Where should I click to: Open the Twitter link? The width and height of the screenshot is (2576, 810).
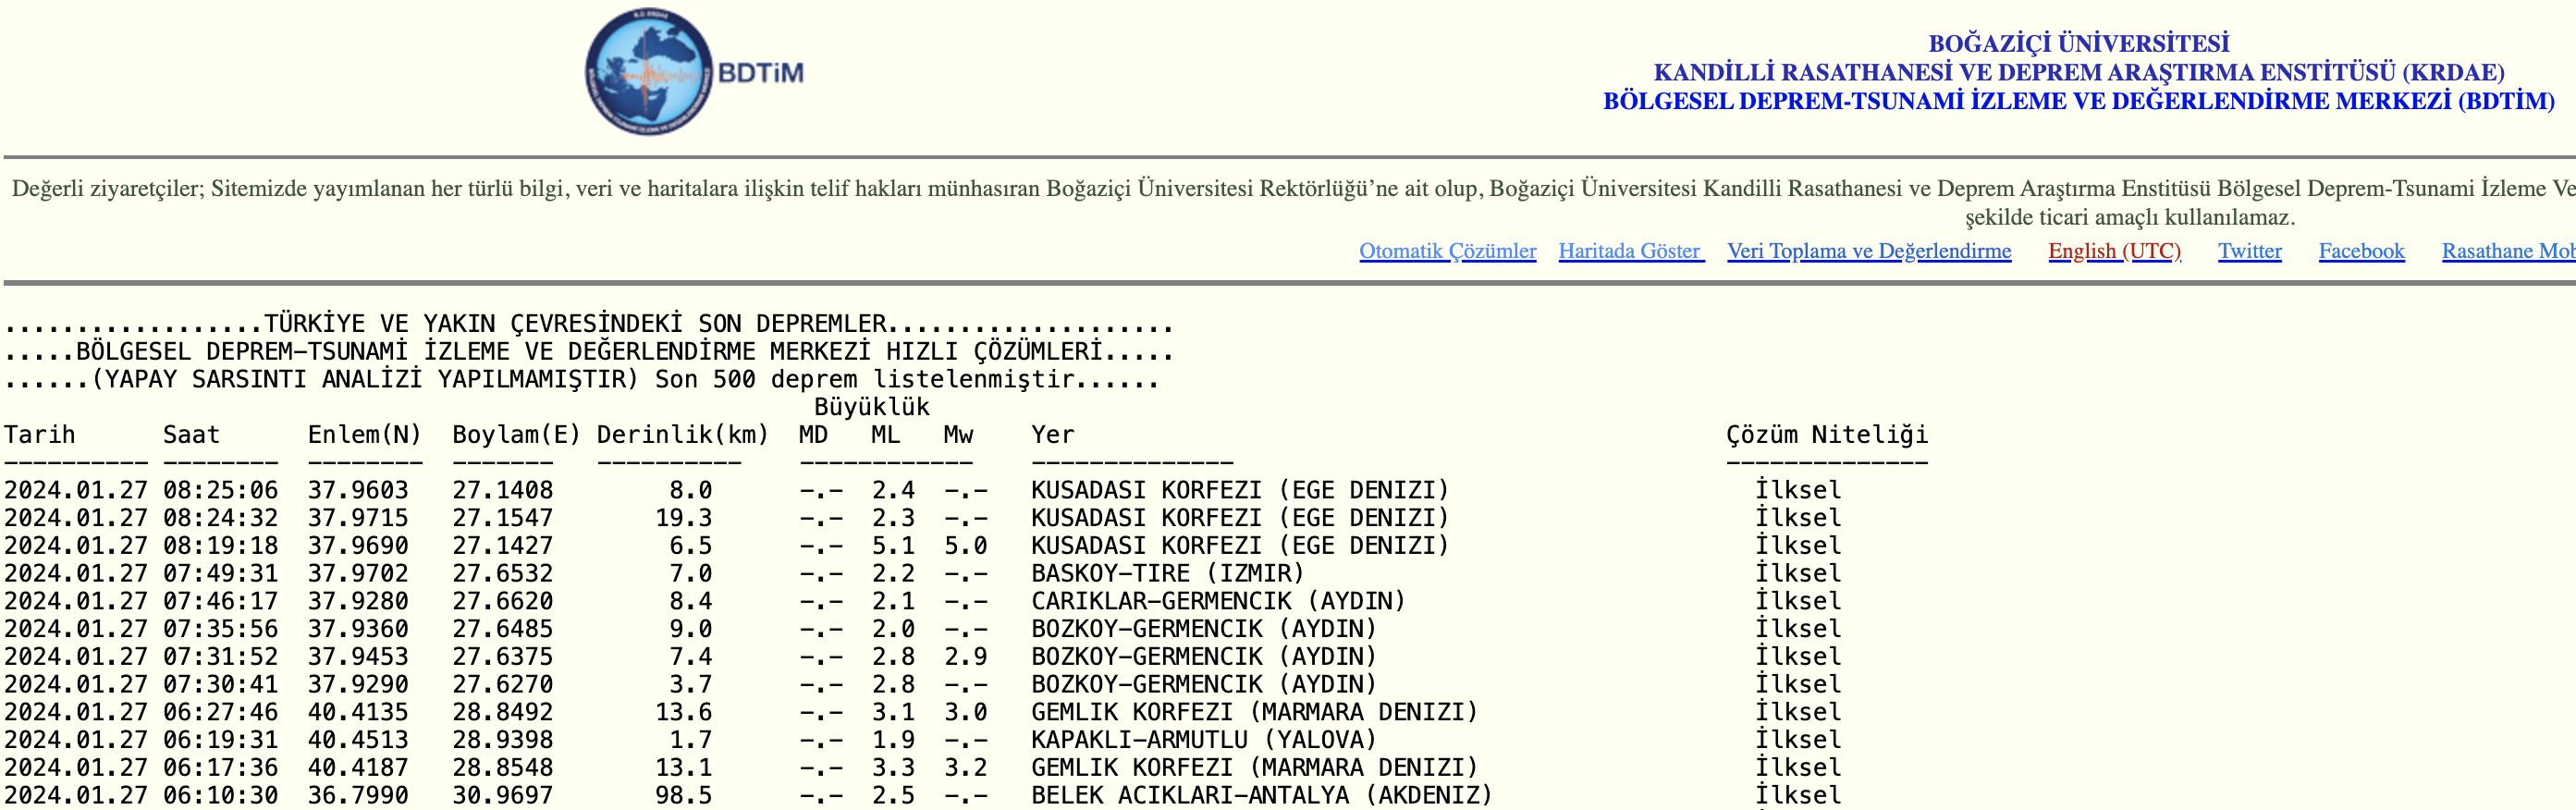(2249, 251)
